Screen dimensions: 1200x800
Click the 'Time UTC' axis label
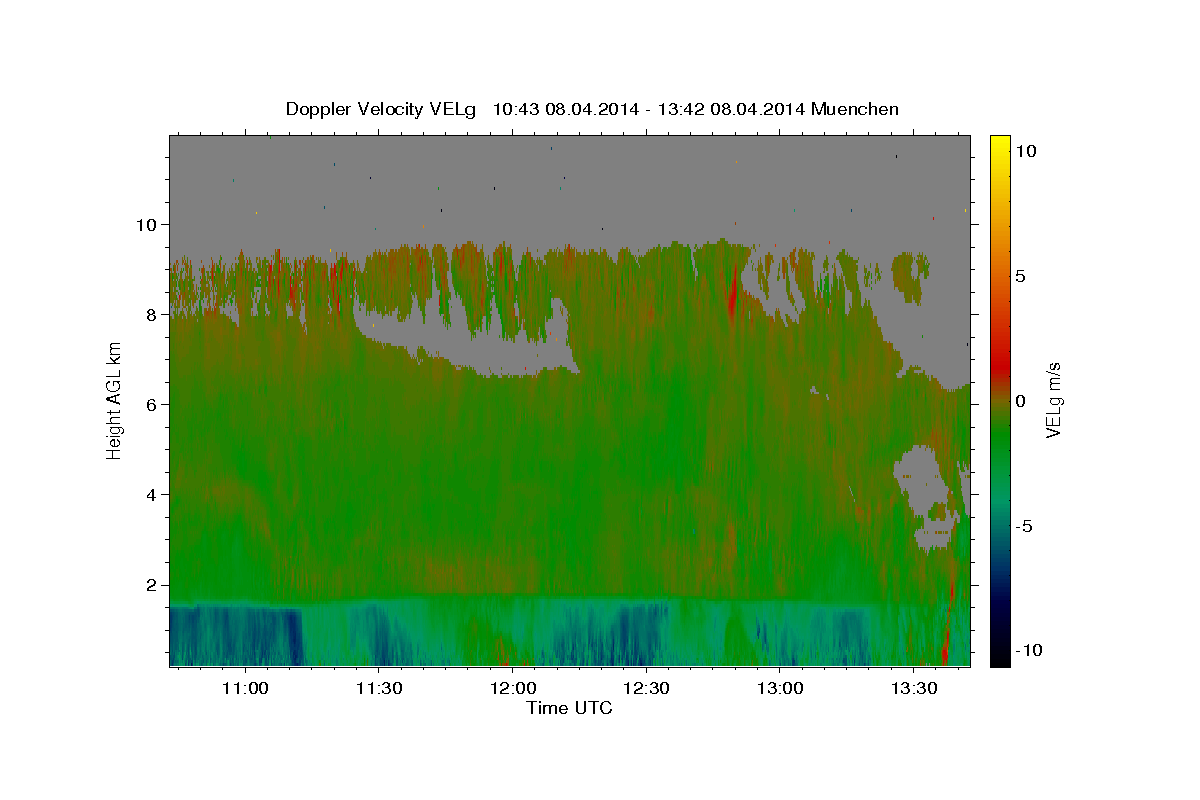click(569, 708)
